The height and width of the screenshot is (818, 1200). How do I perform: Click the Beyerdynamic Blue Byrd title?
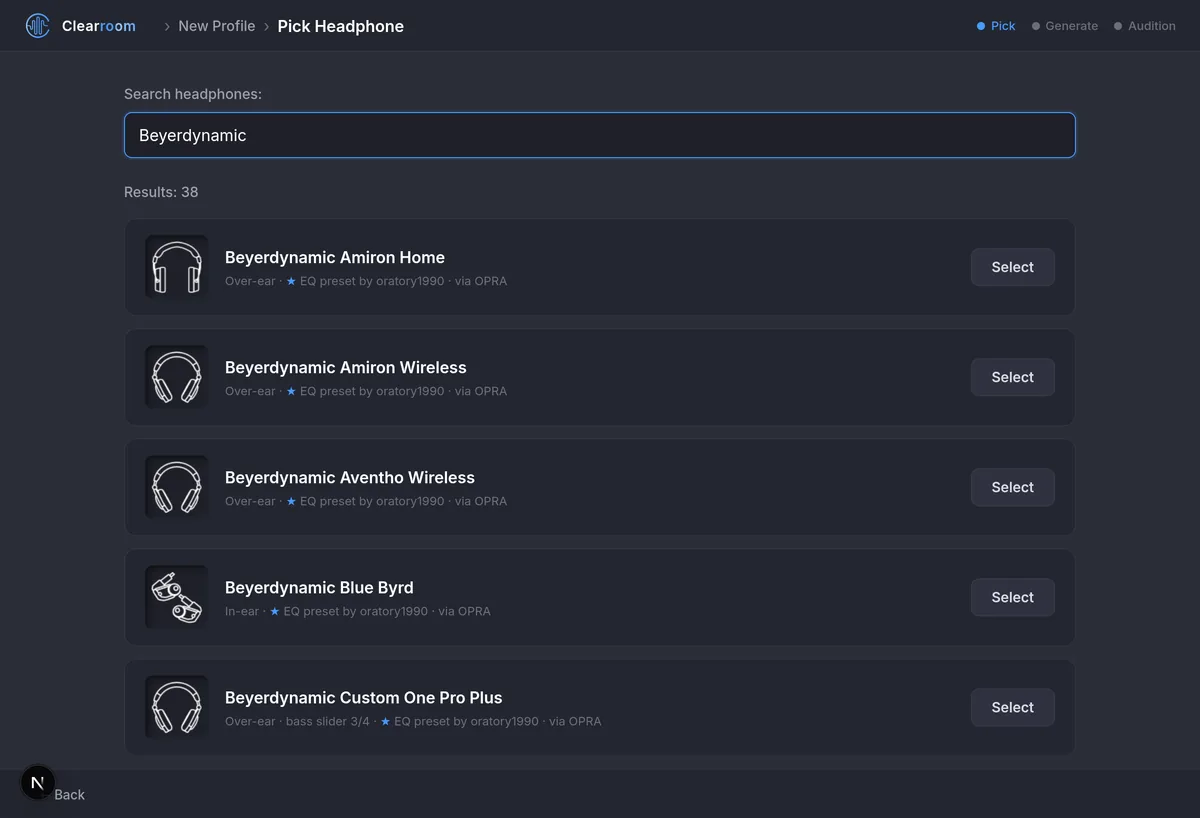[x=319, y=587]
